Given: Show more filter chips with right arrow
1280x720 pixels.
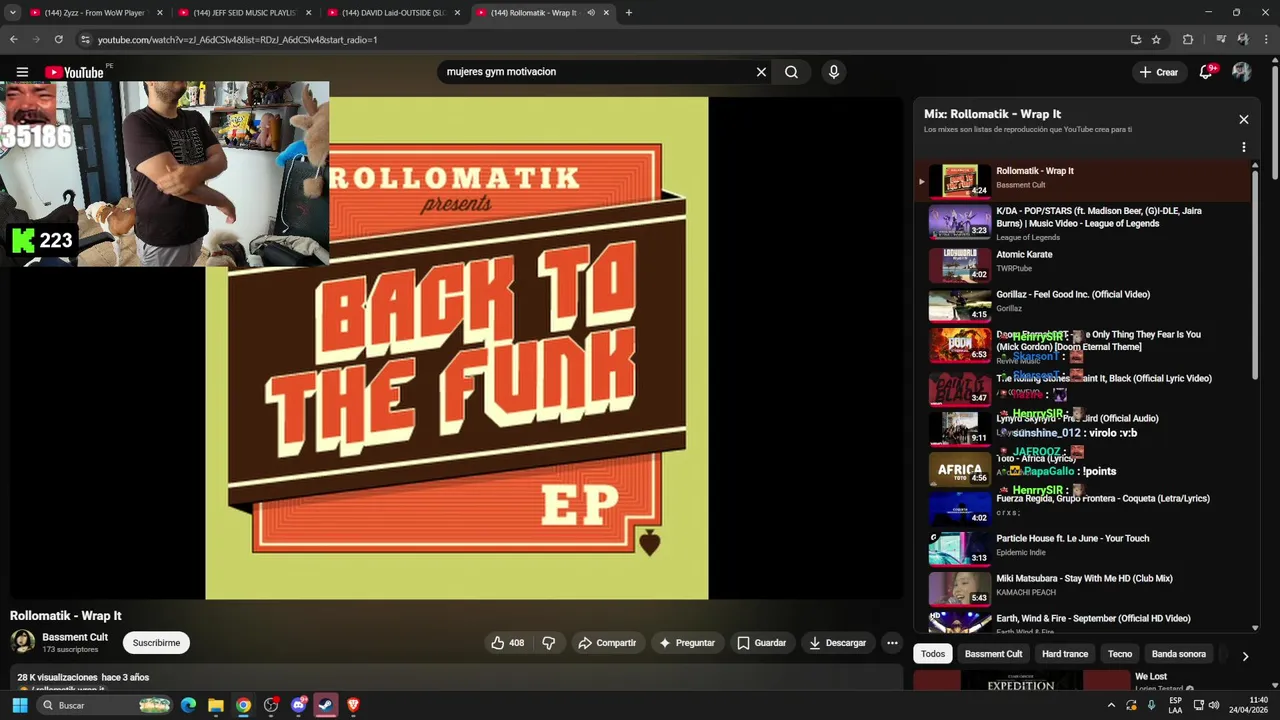Looking at the screenshot, I should click(1245, 656).
